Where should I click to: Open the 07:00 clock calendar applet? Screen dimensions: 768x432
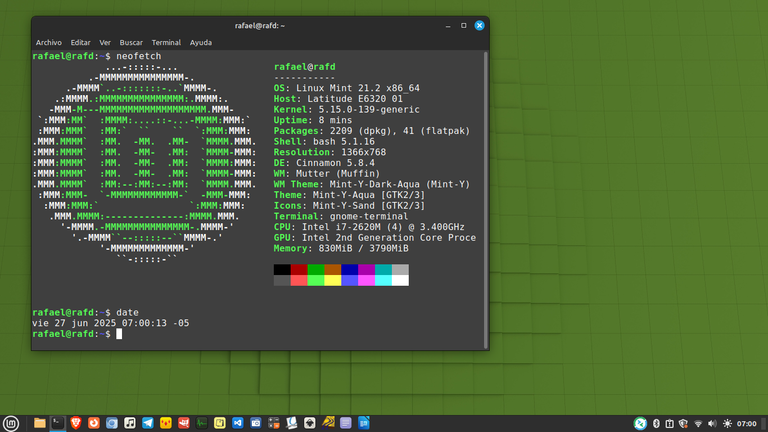click(x=746, y=424)
